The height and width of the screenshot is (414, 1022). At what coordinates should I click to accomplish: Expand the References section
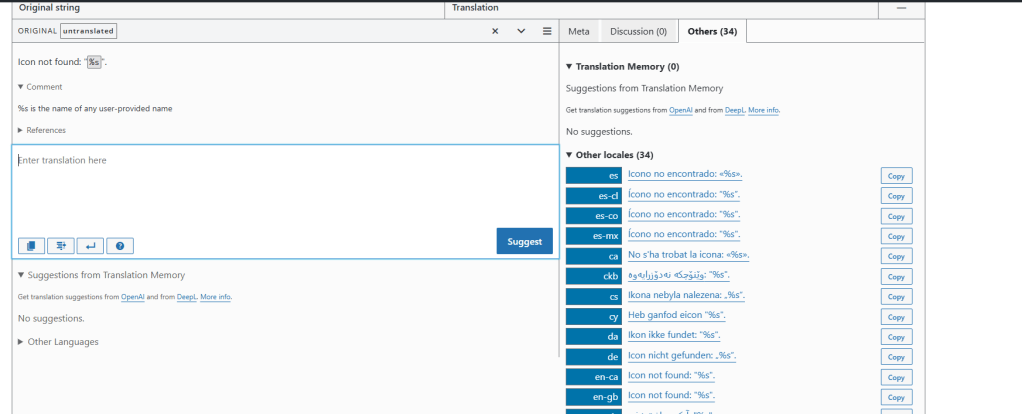[42, 130]
